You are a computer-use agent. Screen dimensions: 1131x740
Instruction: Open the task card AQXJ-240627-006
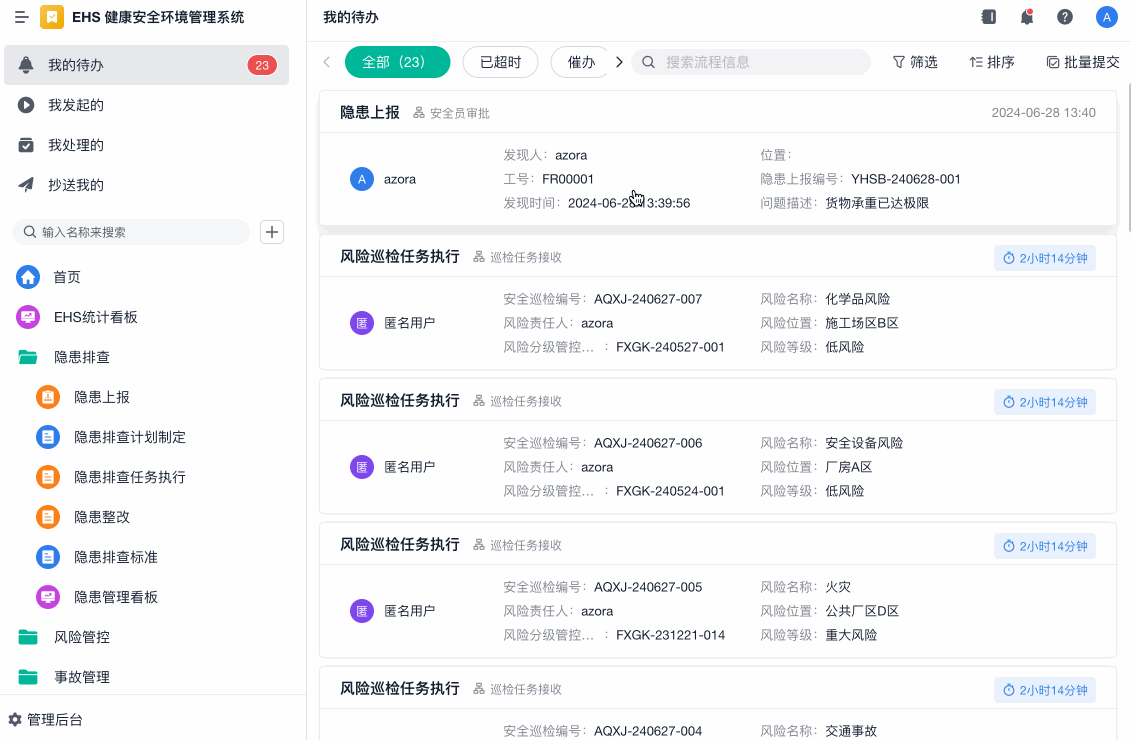(x=718, y=446)
